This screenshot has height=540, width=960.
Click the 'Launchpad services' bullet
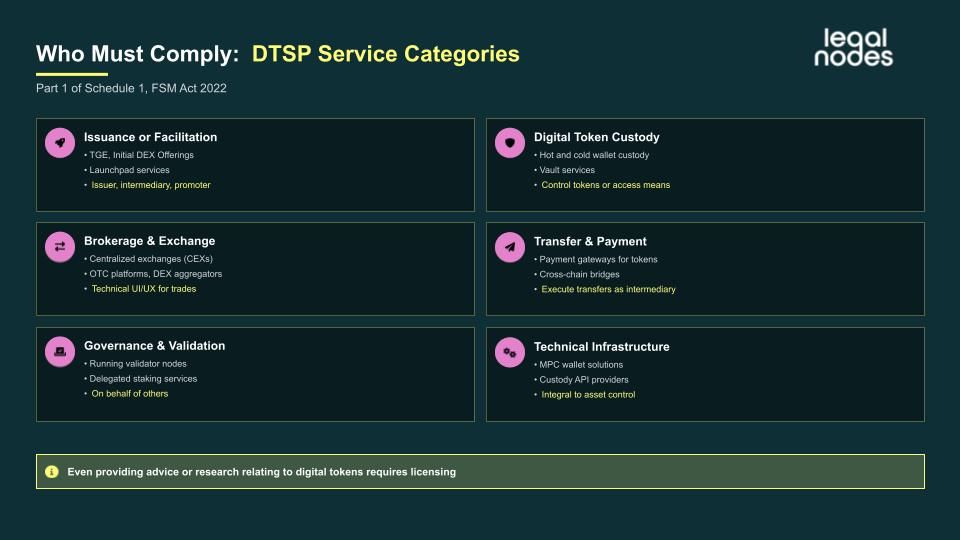pyautogui.click(x=127, y=170)
